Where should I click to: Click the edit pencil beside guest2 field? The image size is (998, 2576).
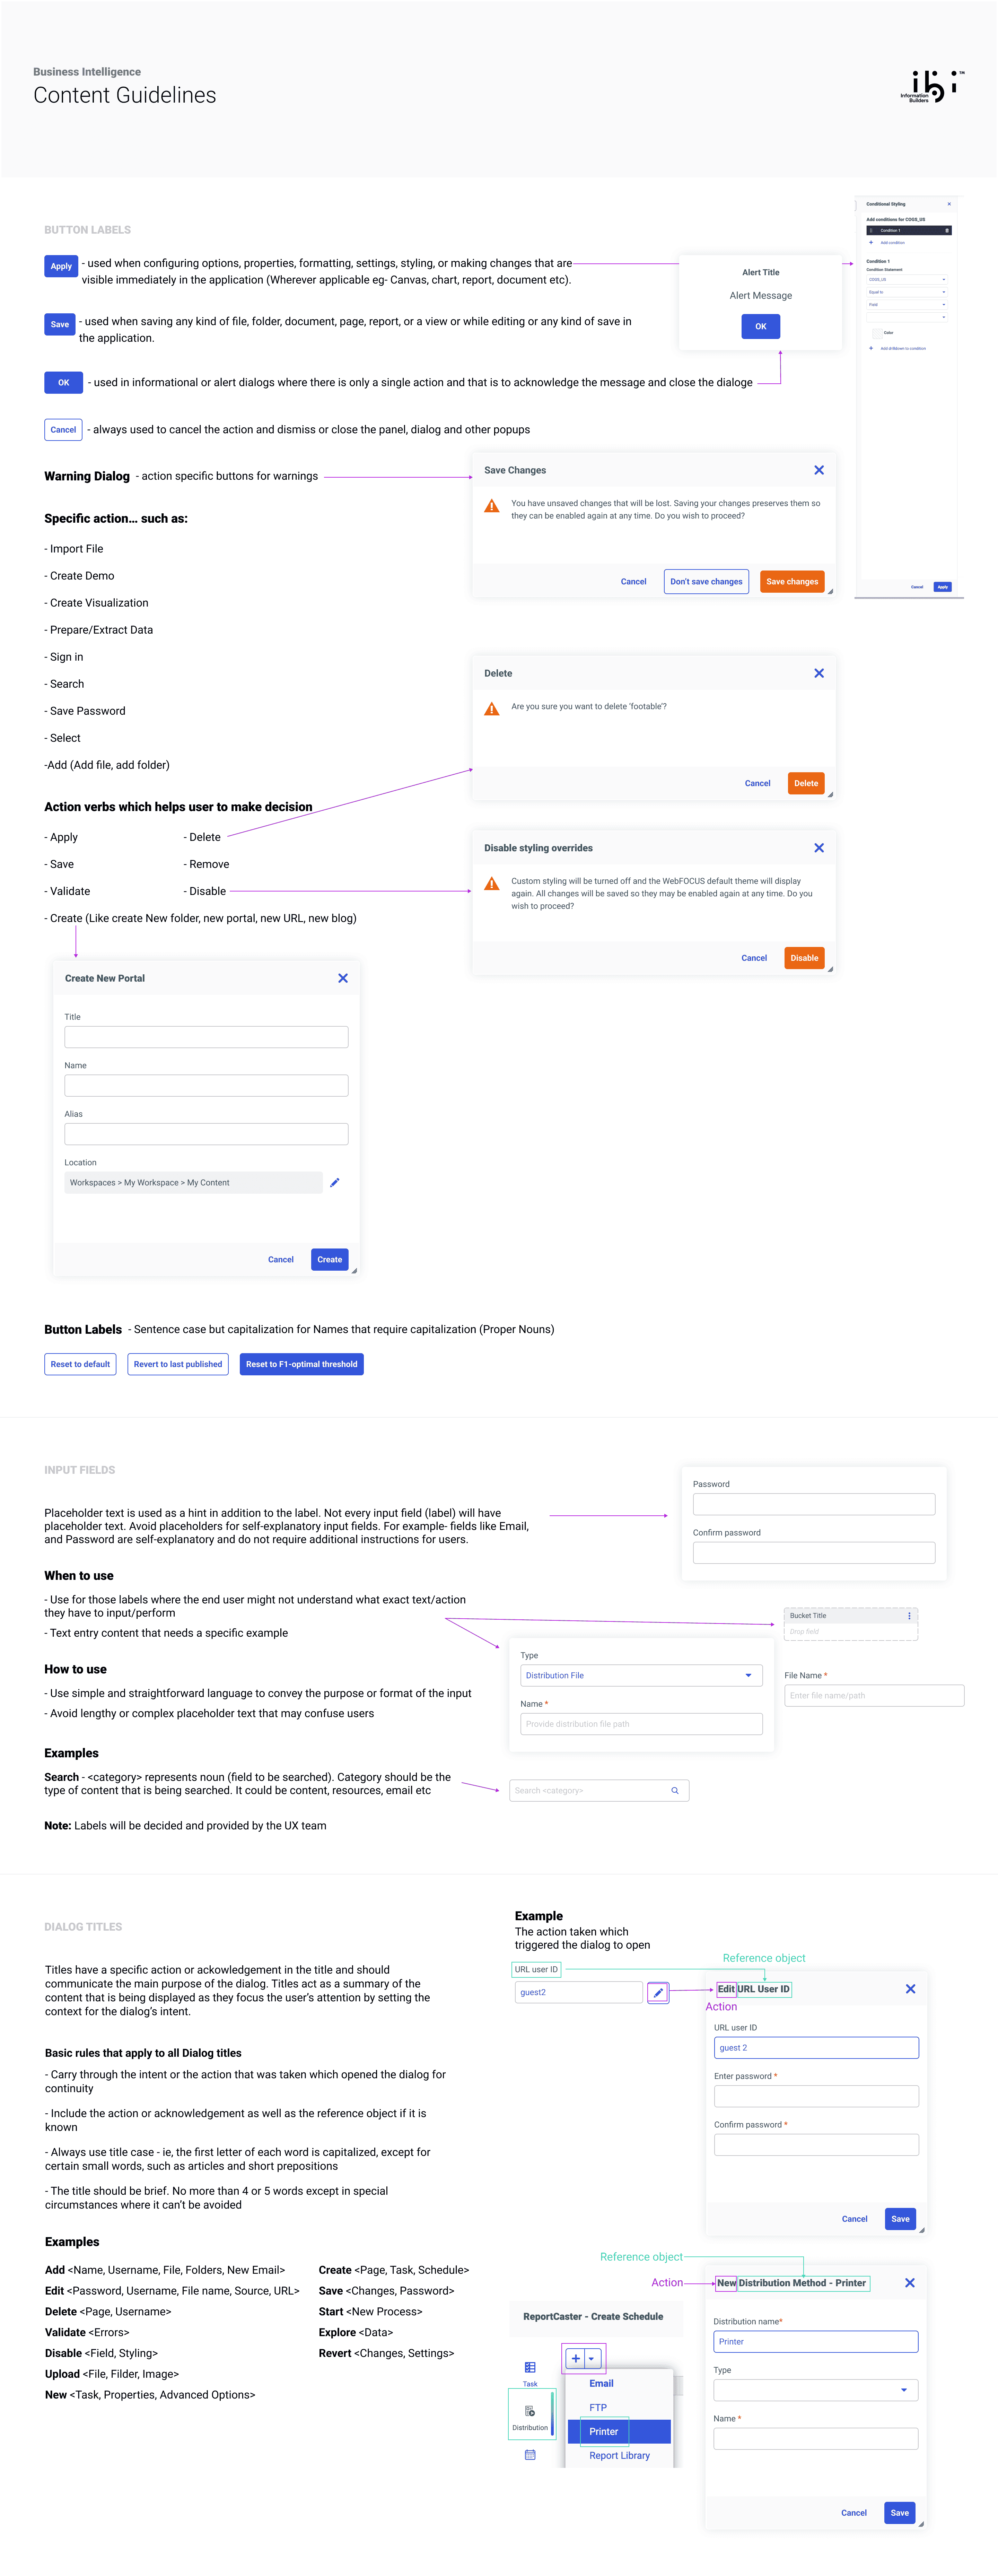click(658, 1992)
